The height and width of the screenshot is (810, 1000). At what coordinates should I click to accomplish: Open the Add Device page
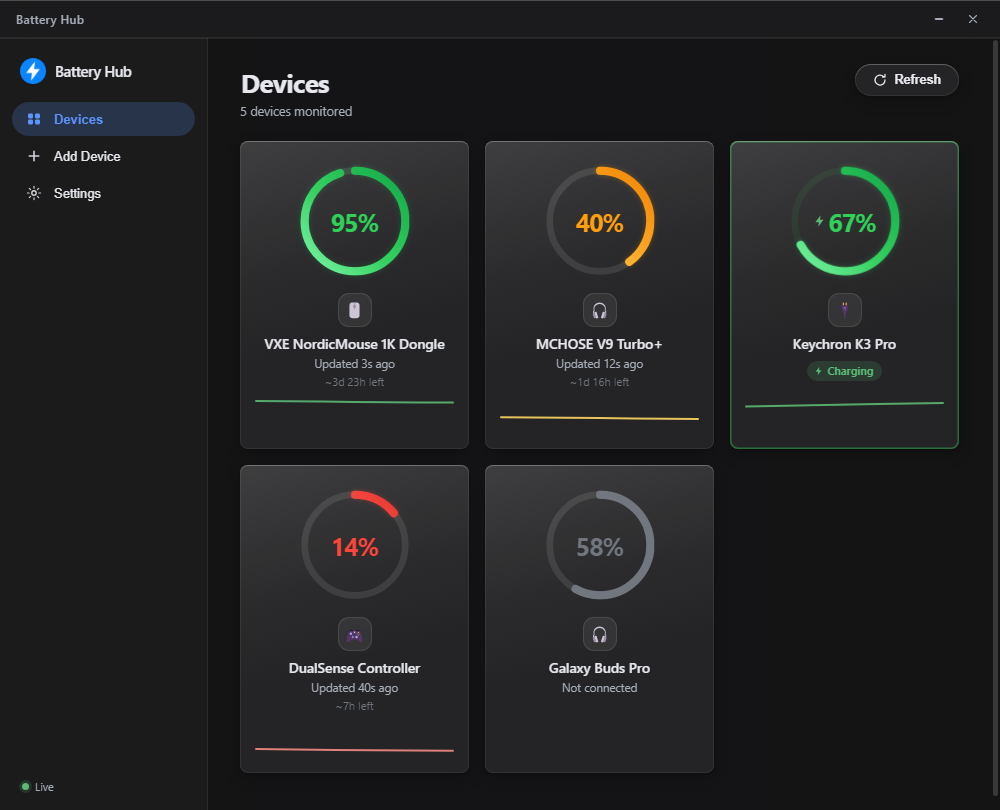click(x=103, y=156)
